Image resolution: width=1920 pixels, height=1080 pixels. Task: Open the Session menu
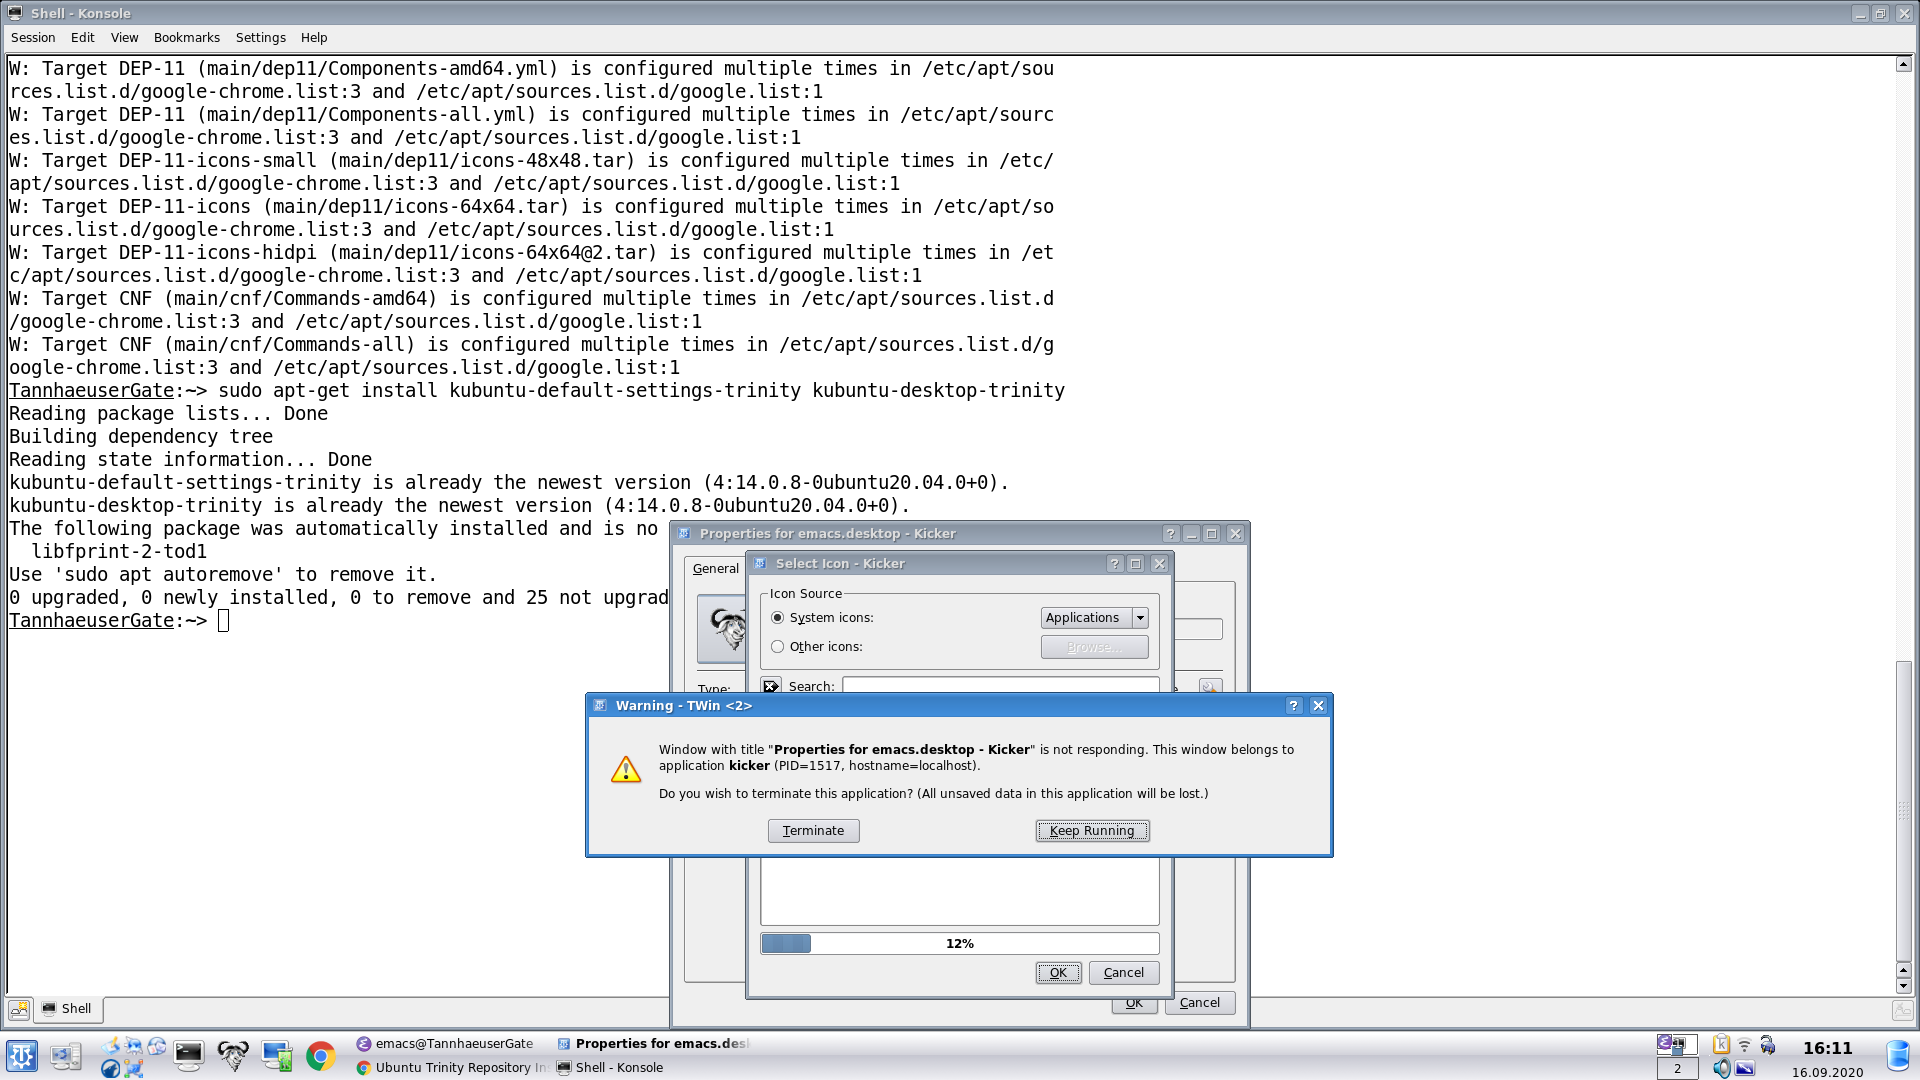33,37
